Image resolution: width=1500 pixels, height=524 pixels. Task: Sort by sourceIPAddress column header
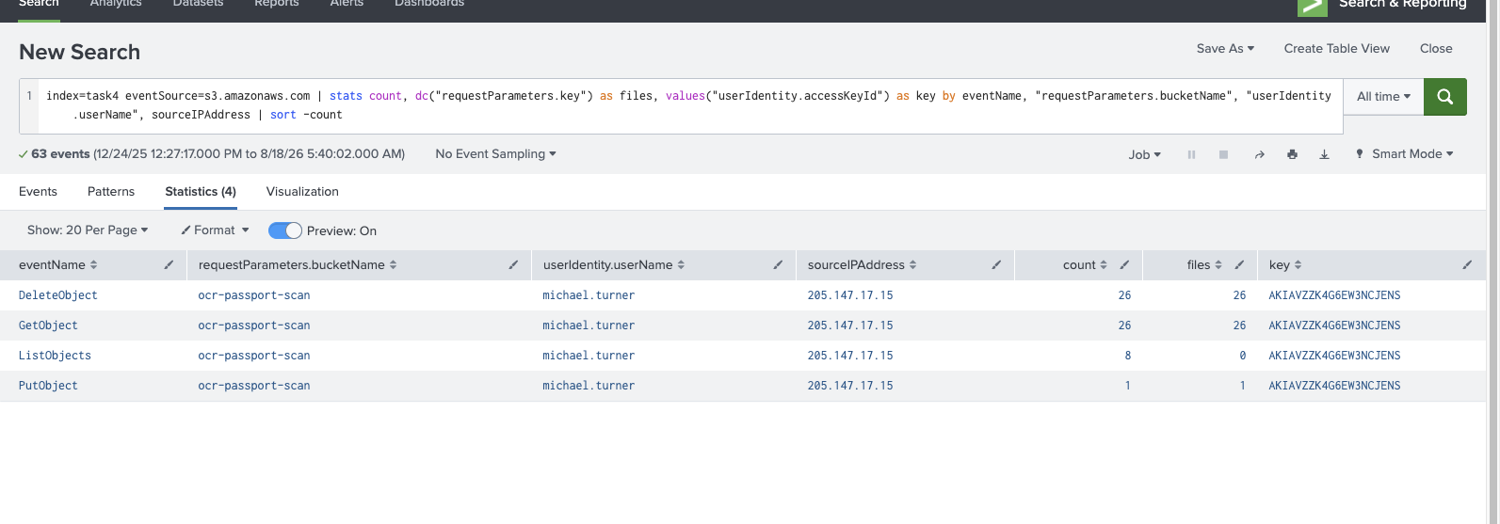point(863,265)
